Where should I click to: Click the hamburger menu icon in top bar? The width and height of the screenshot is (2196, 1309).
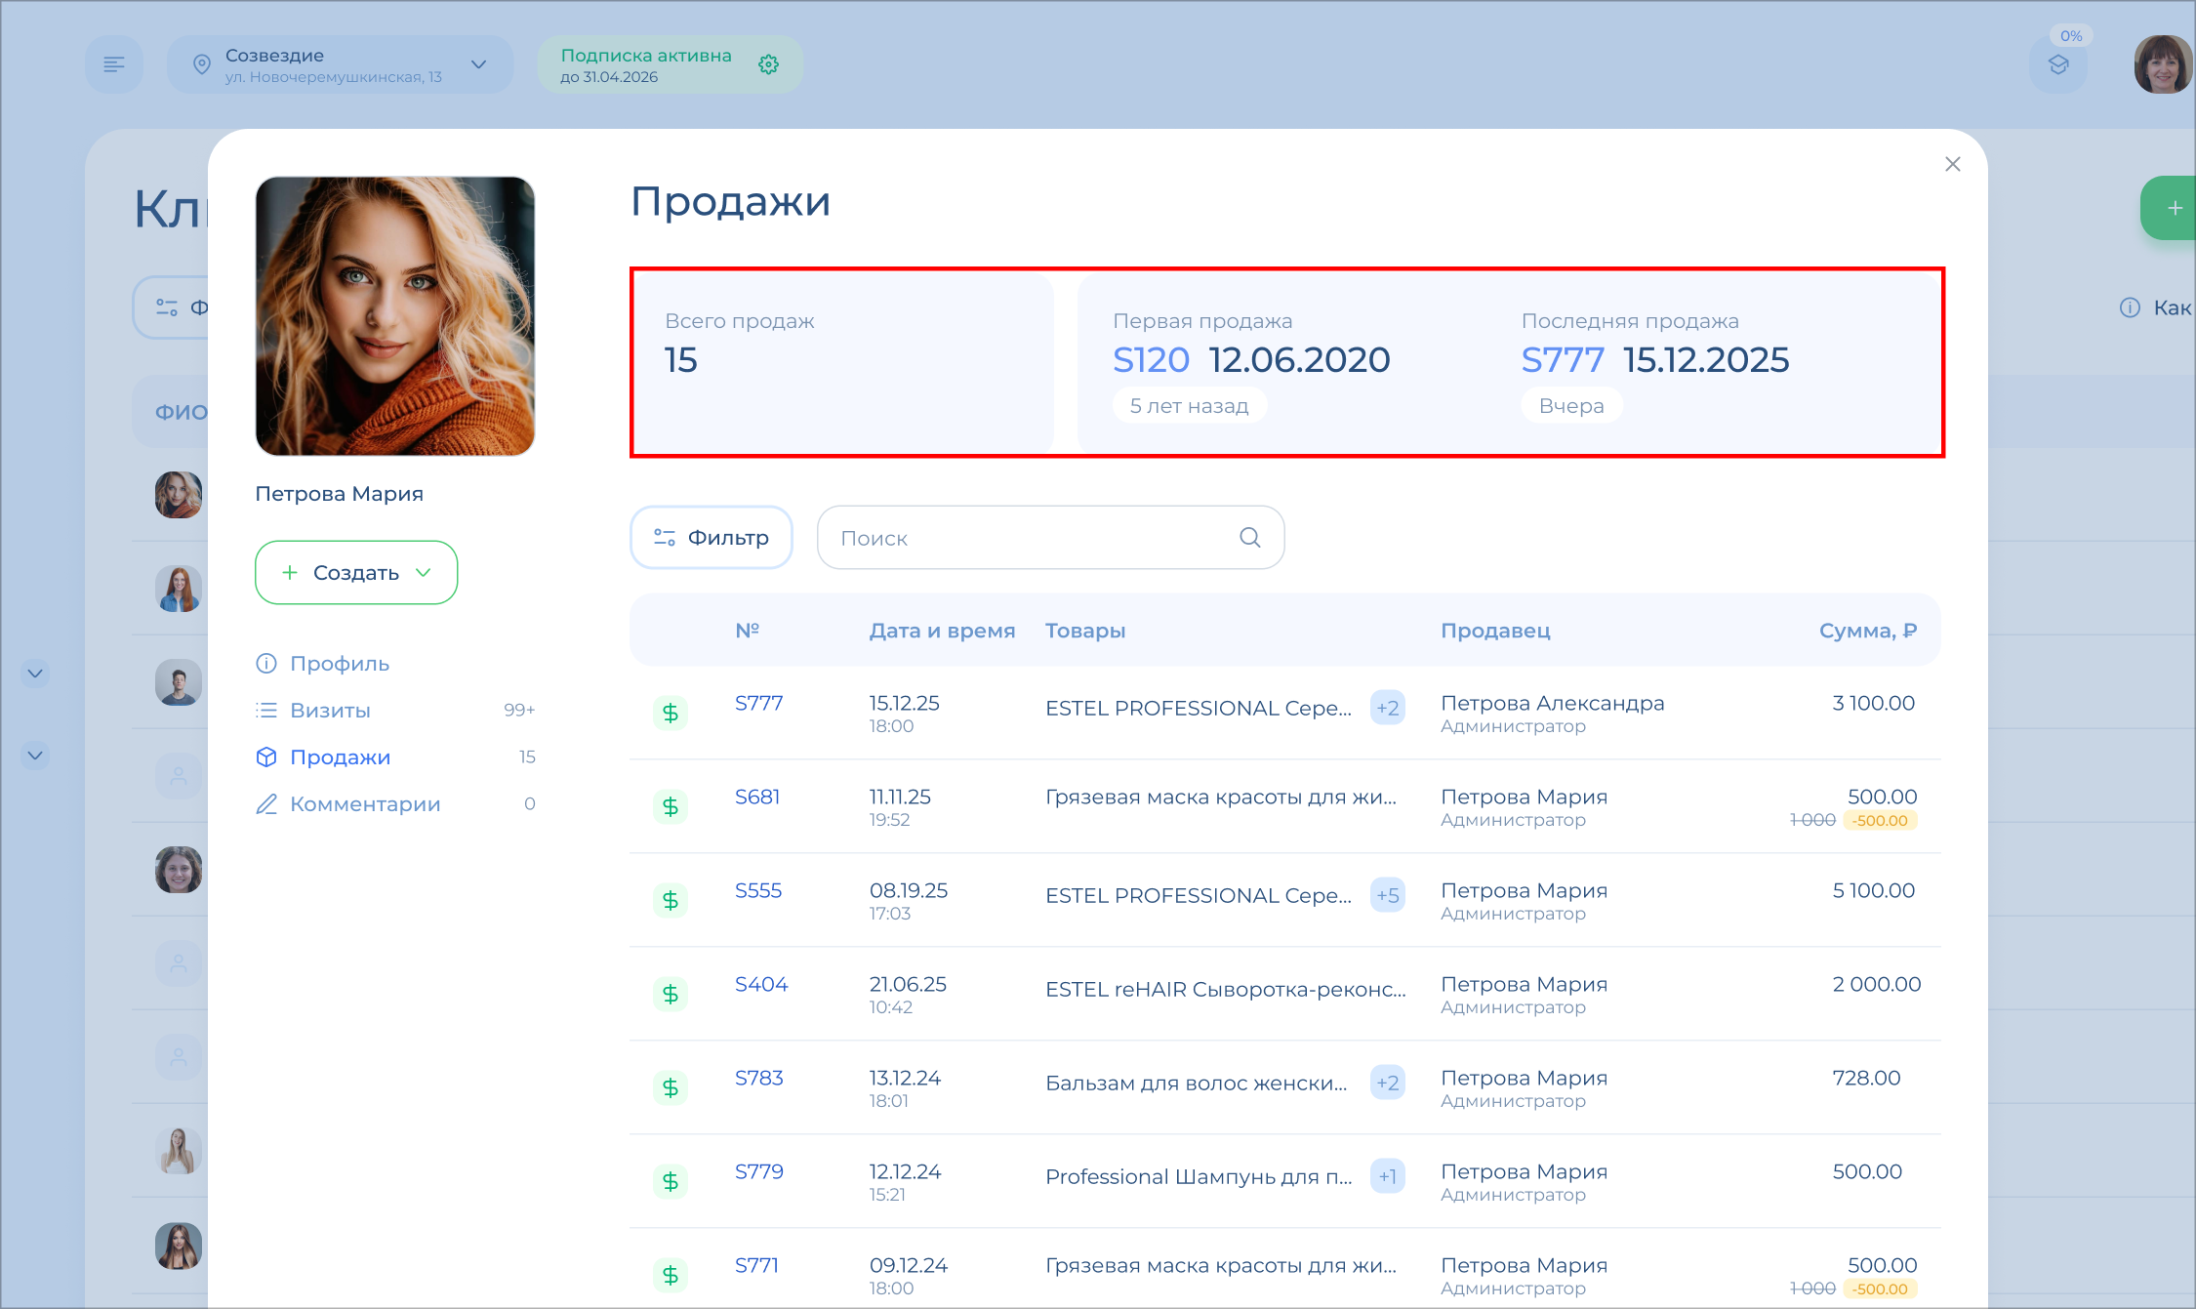coord(114,65)
